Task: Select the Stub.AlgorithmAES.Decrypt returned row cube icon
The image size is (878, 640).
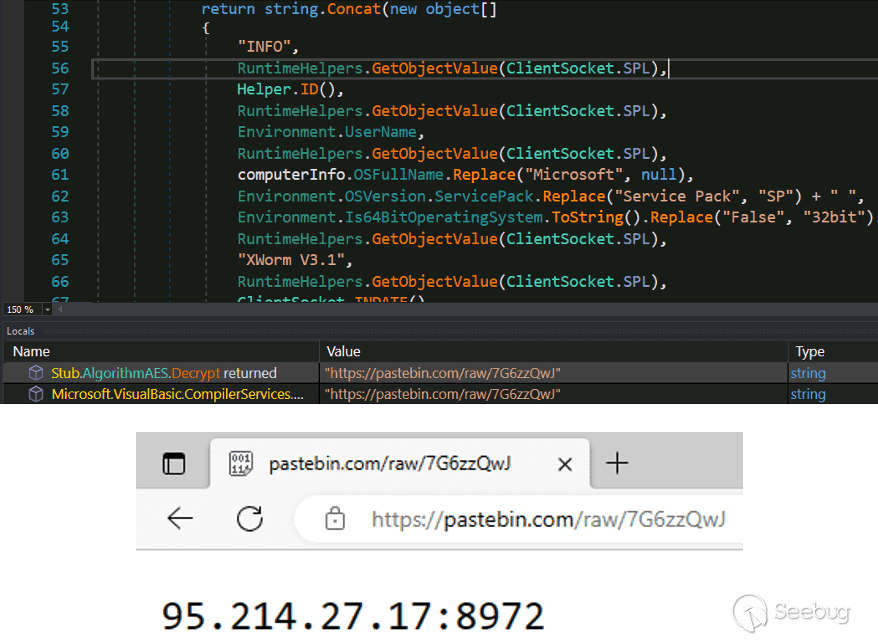Action: tap(36, 373)
